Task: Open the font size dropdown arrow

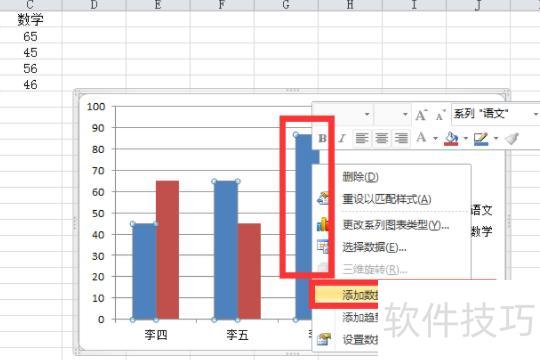Action: [x=405, y=114]
